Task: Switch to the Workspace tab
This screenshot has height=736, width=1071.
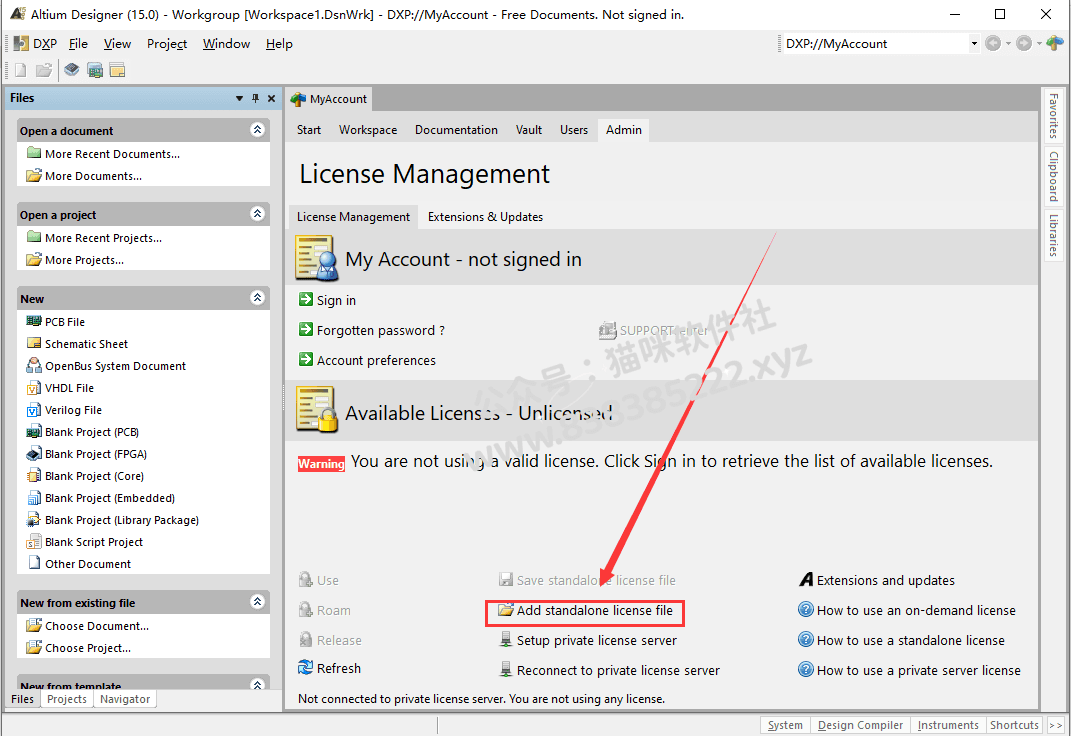Action: pyautogui.click(x=368, y=130)
